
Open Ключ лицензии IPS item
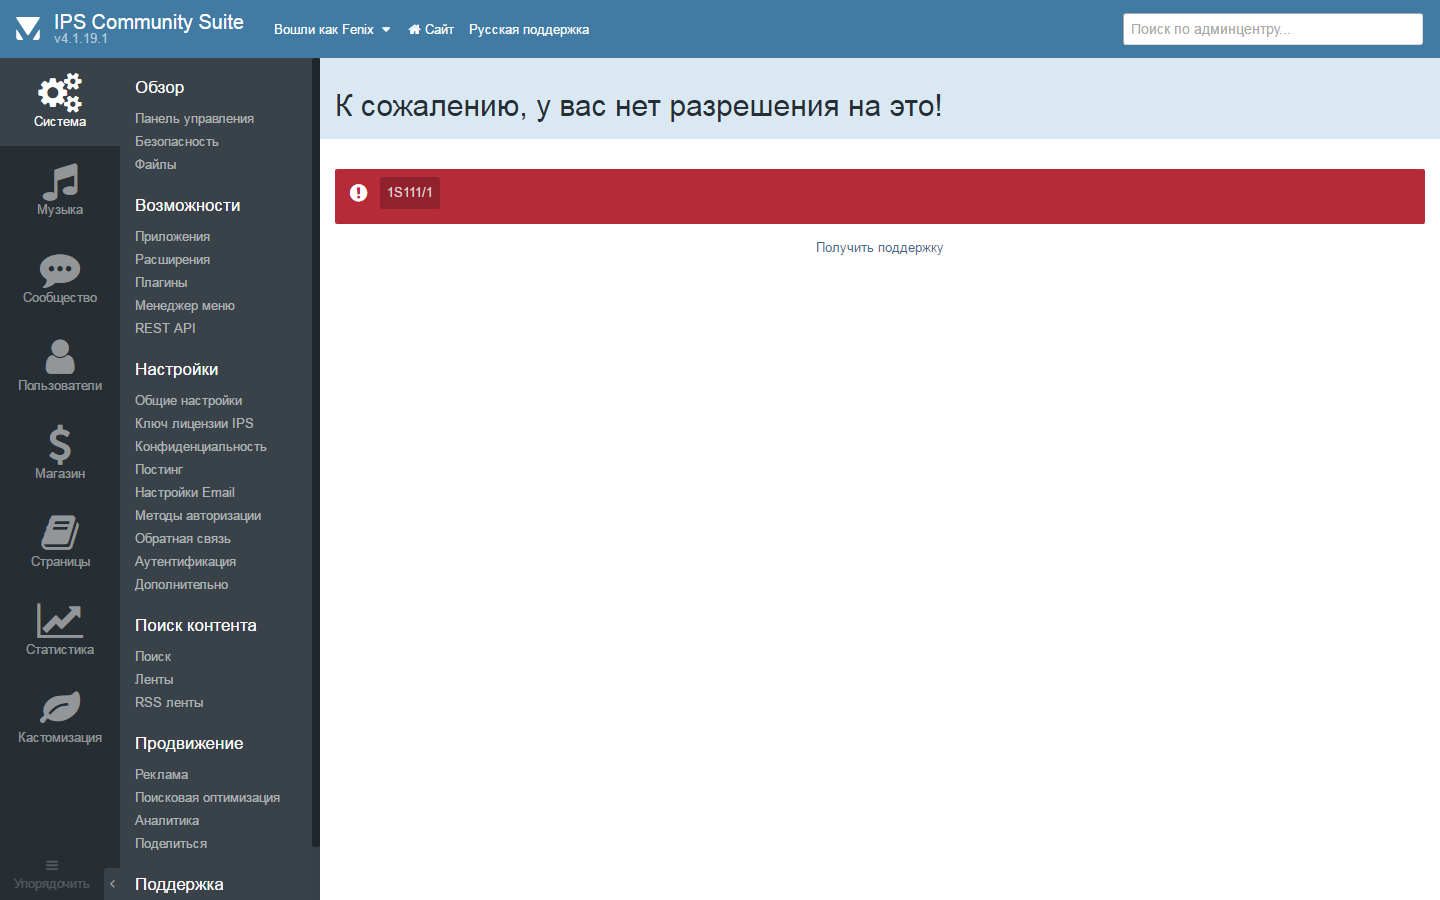194,423
